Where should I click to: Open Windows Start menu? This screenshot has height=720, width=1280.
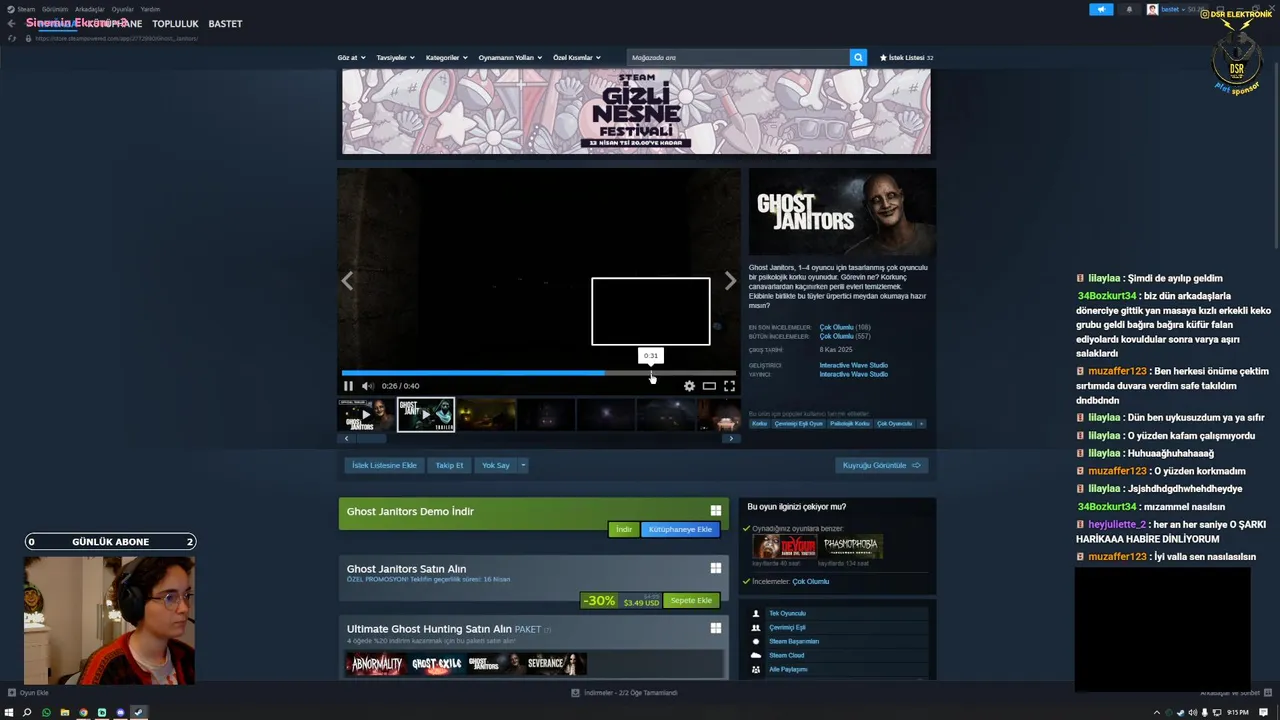[x=9, y=712]
